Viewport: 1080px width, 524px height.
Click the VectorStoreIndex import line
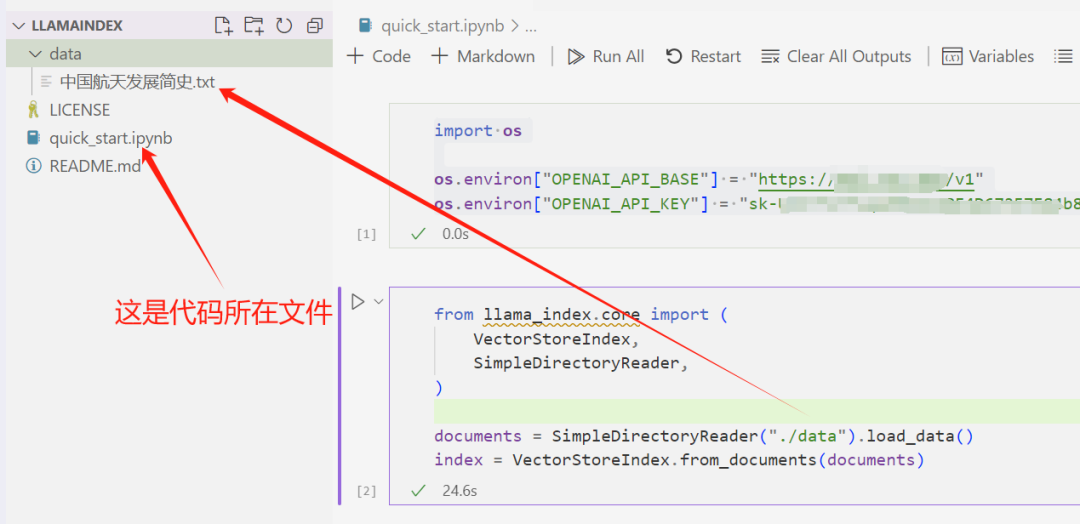[x=557, y=339]
